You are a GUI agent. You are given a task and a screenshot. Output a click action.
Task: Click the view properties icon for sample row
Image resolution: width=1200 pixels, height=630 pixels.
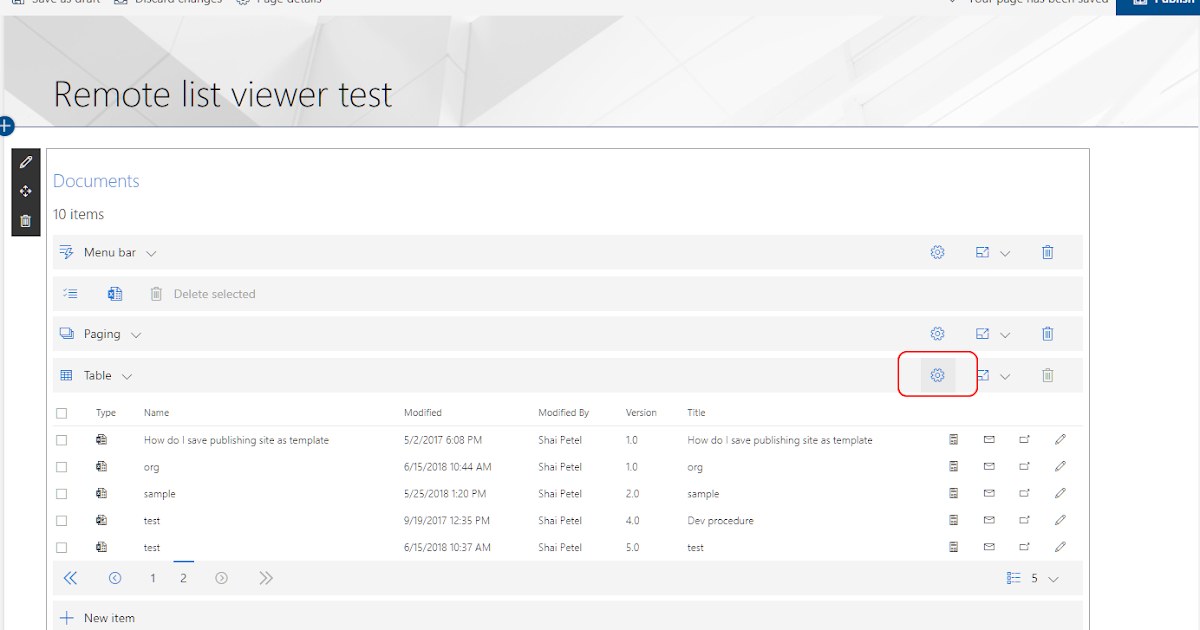953,493
